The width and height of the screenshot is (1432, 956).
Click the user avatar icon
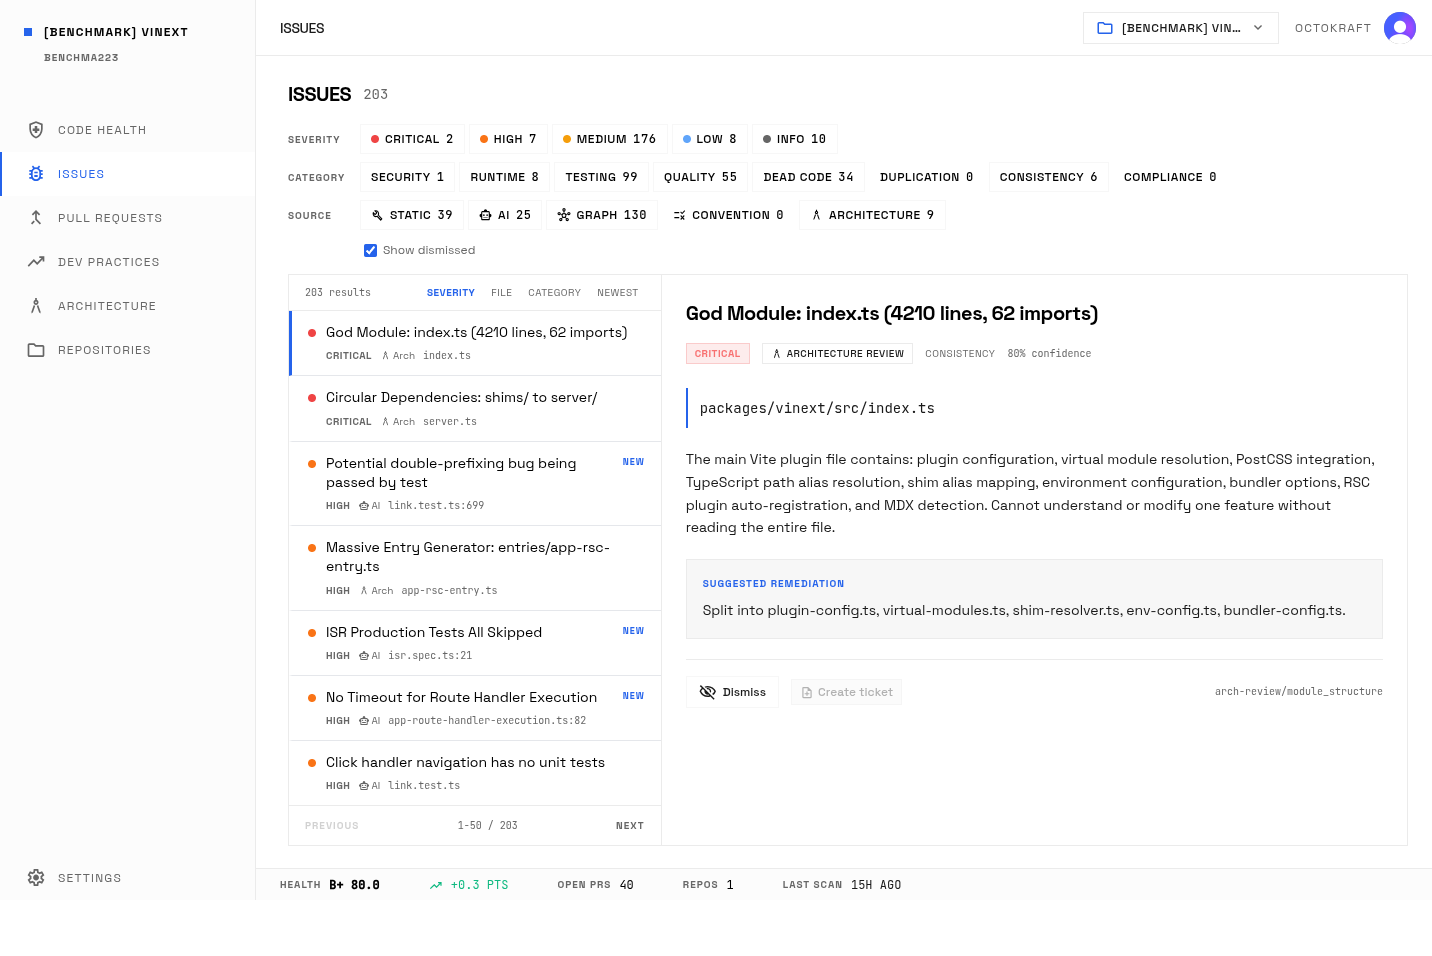click(x=1400, y=28)
